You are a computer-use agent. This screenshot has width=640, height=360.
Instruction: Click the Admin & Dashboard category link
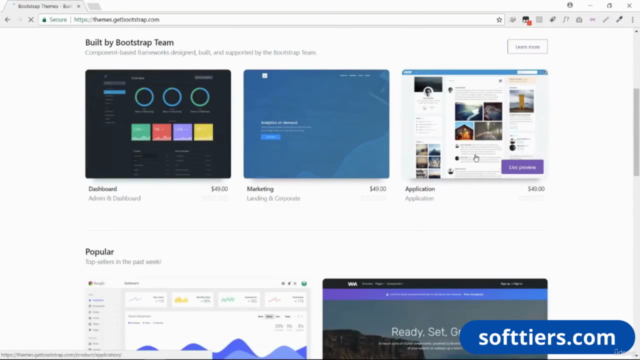coord(114,198)
